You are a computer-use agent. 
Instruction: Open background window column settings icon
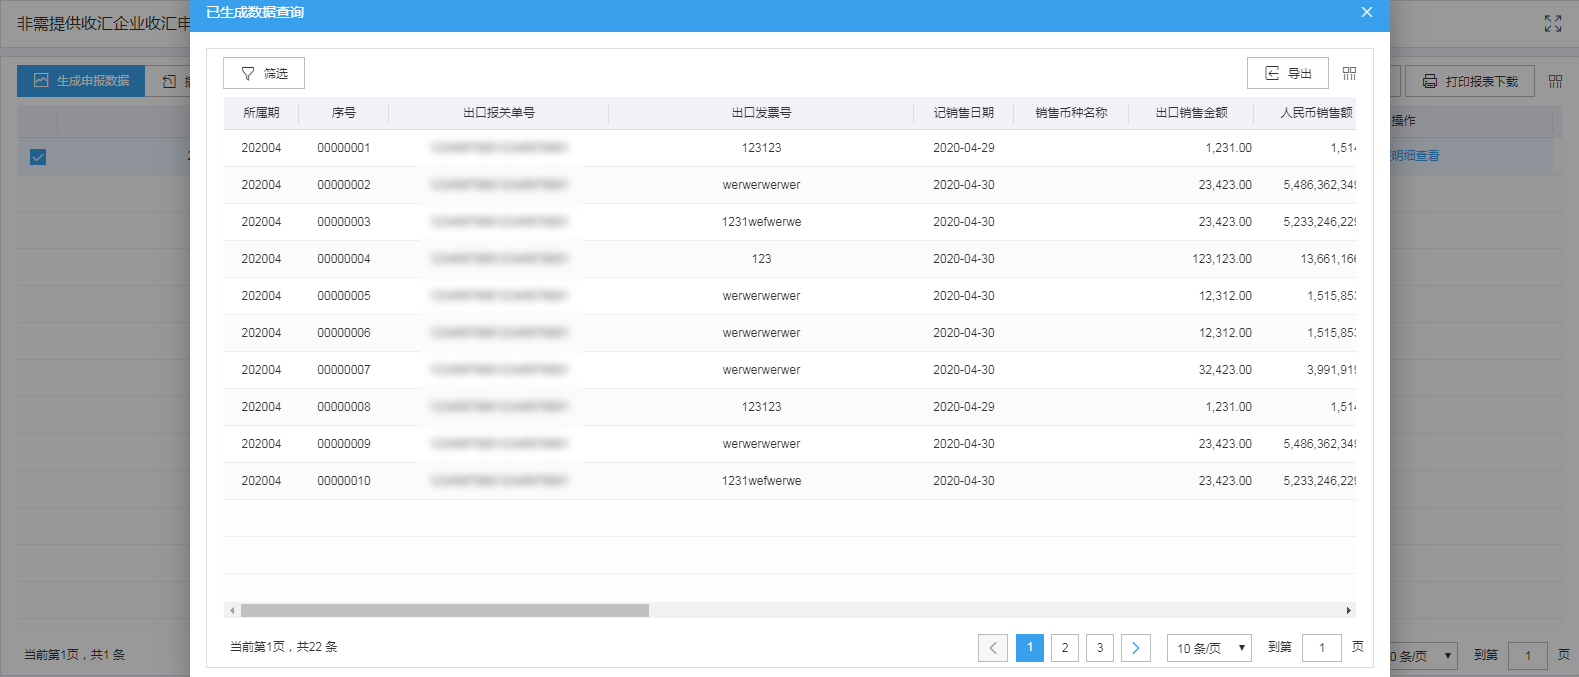[1555, 81]
